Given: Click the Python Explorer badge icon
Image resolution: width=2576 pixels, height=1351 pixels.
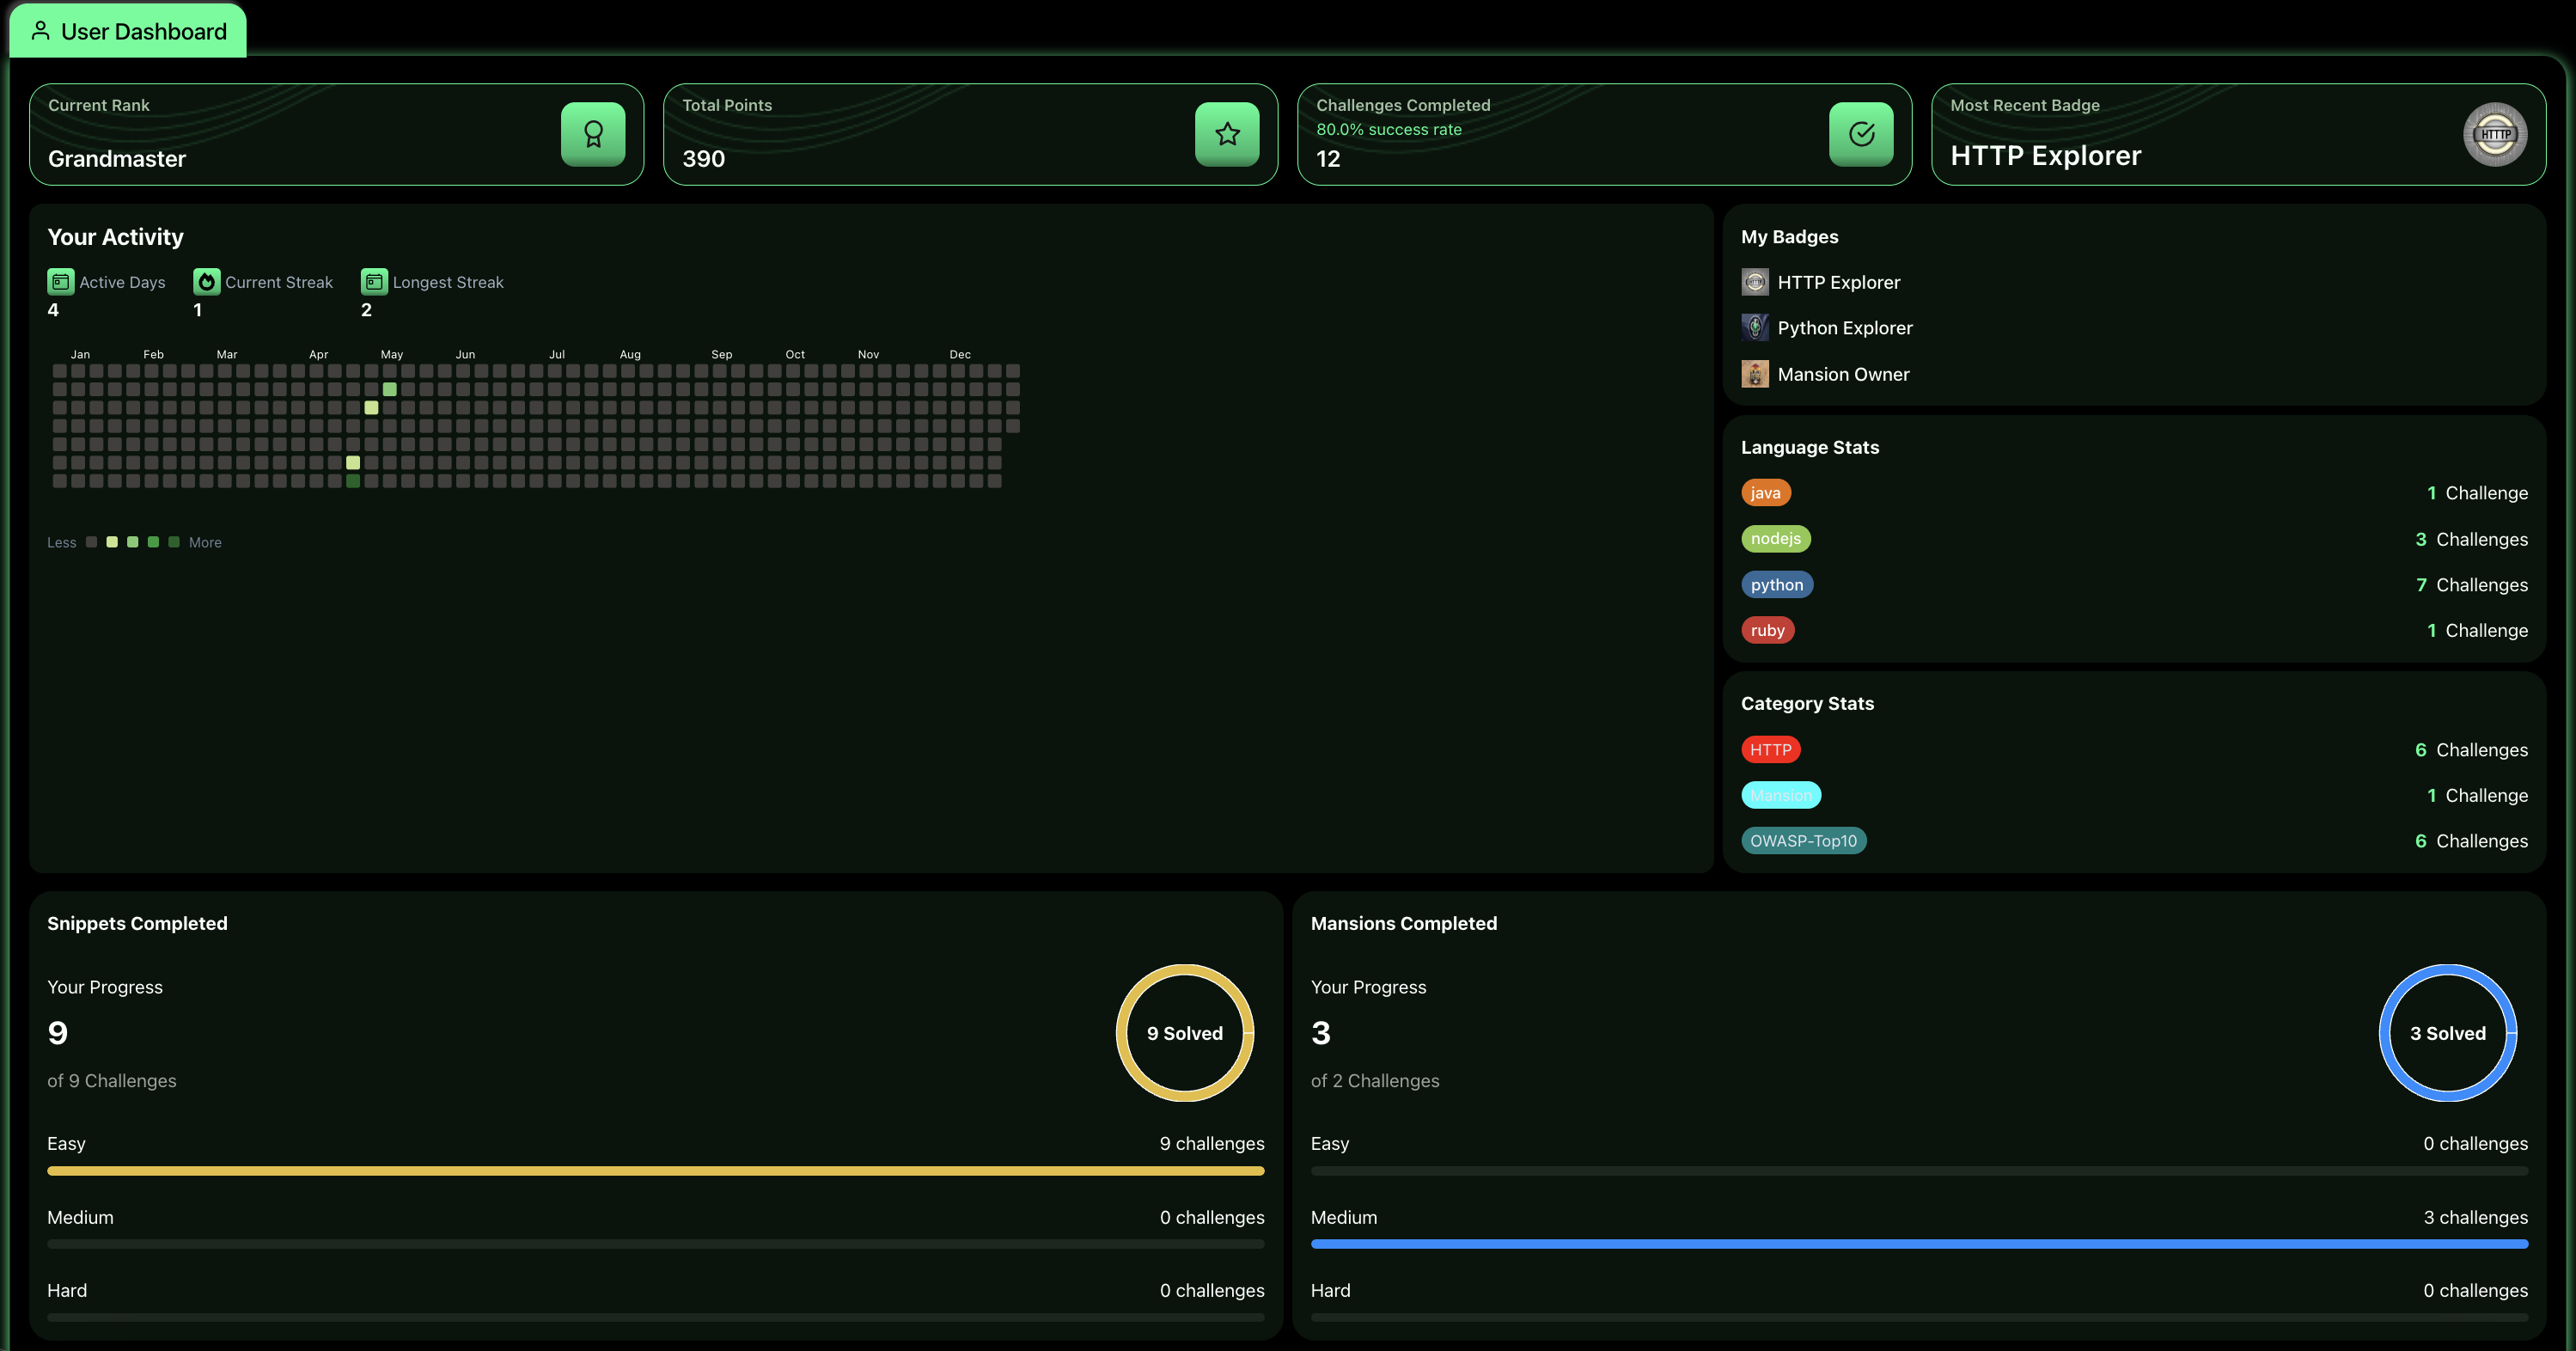Looking at the screenshot, I should pos(1755,328).
